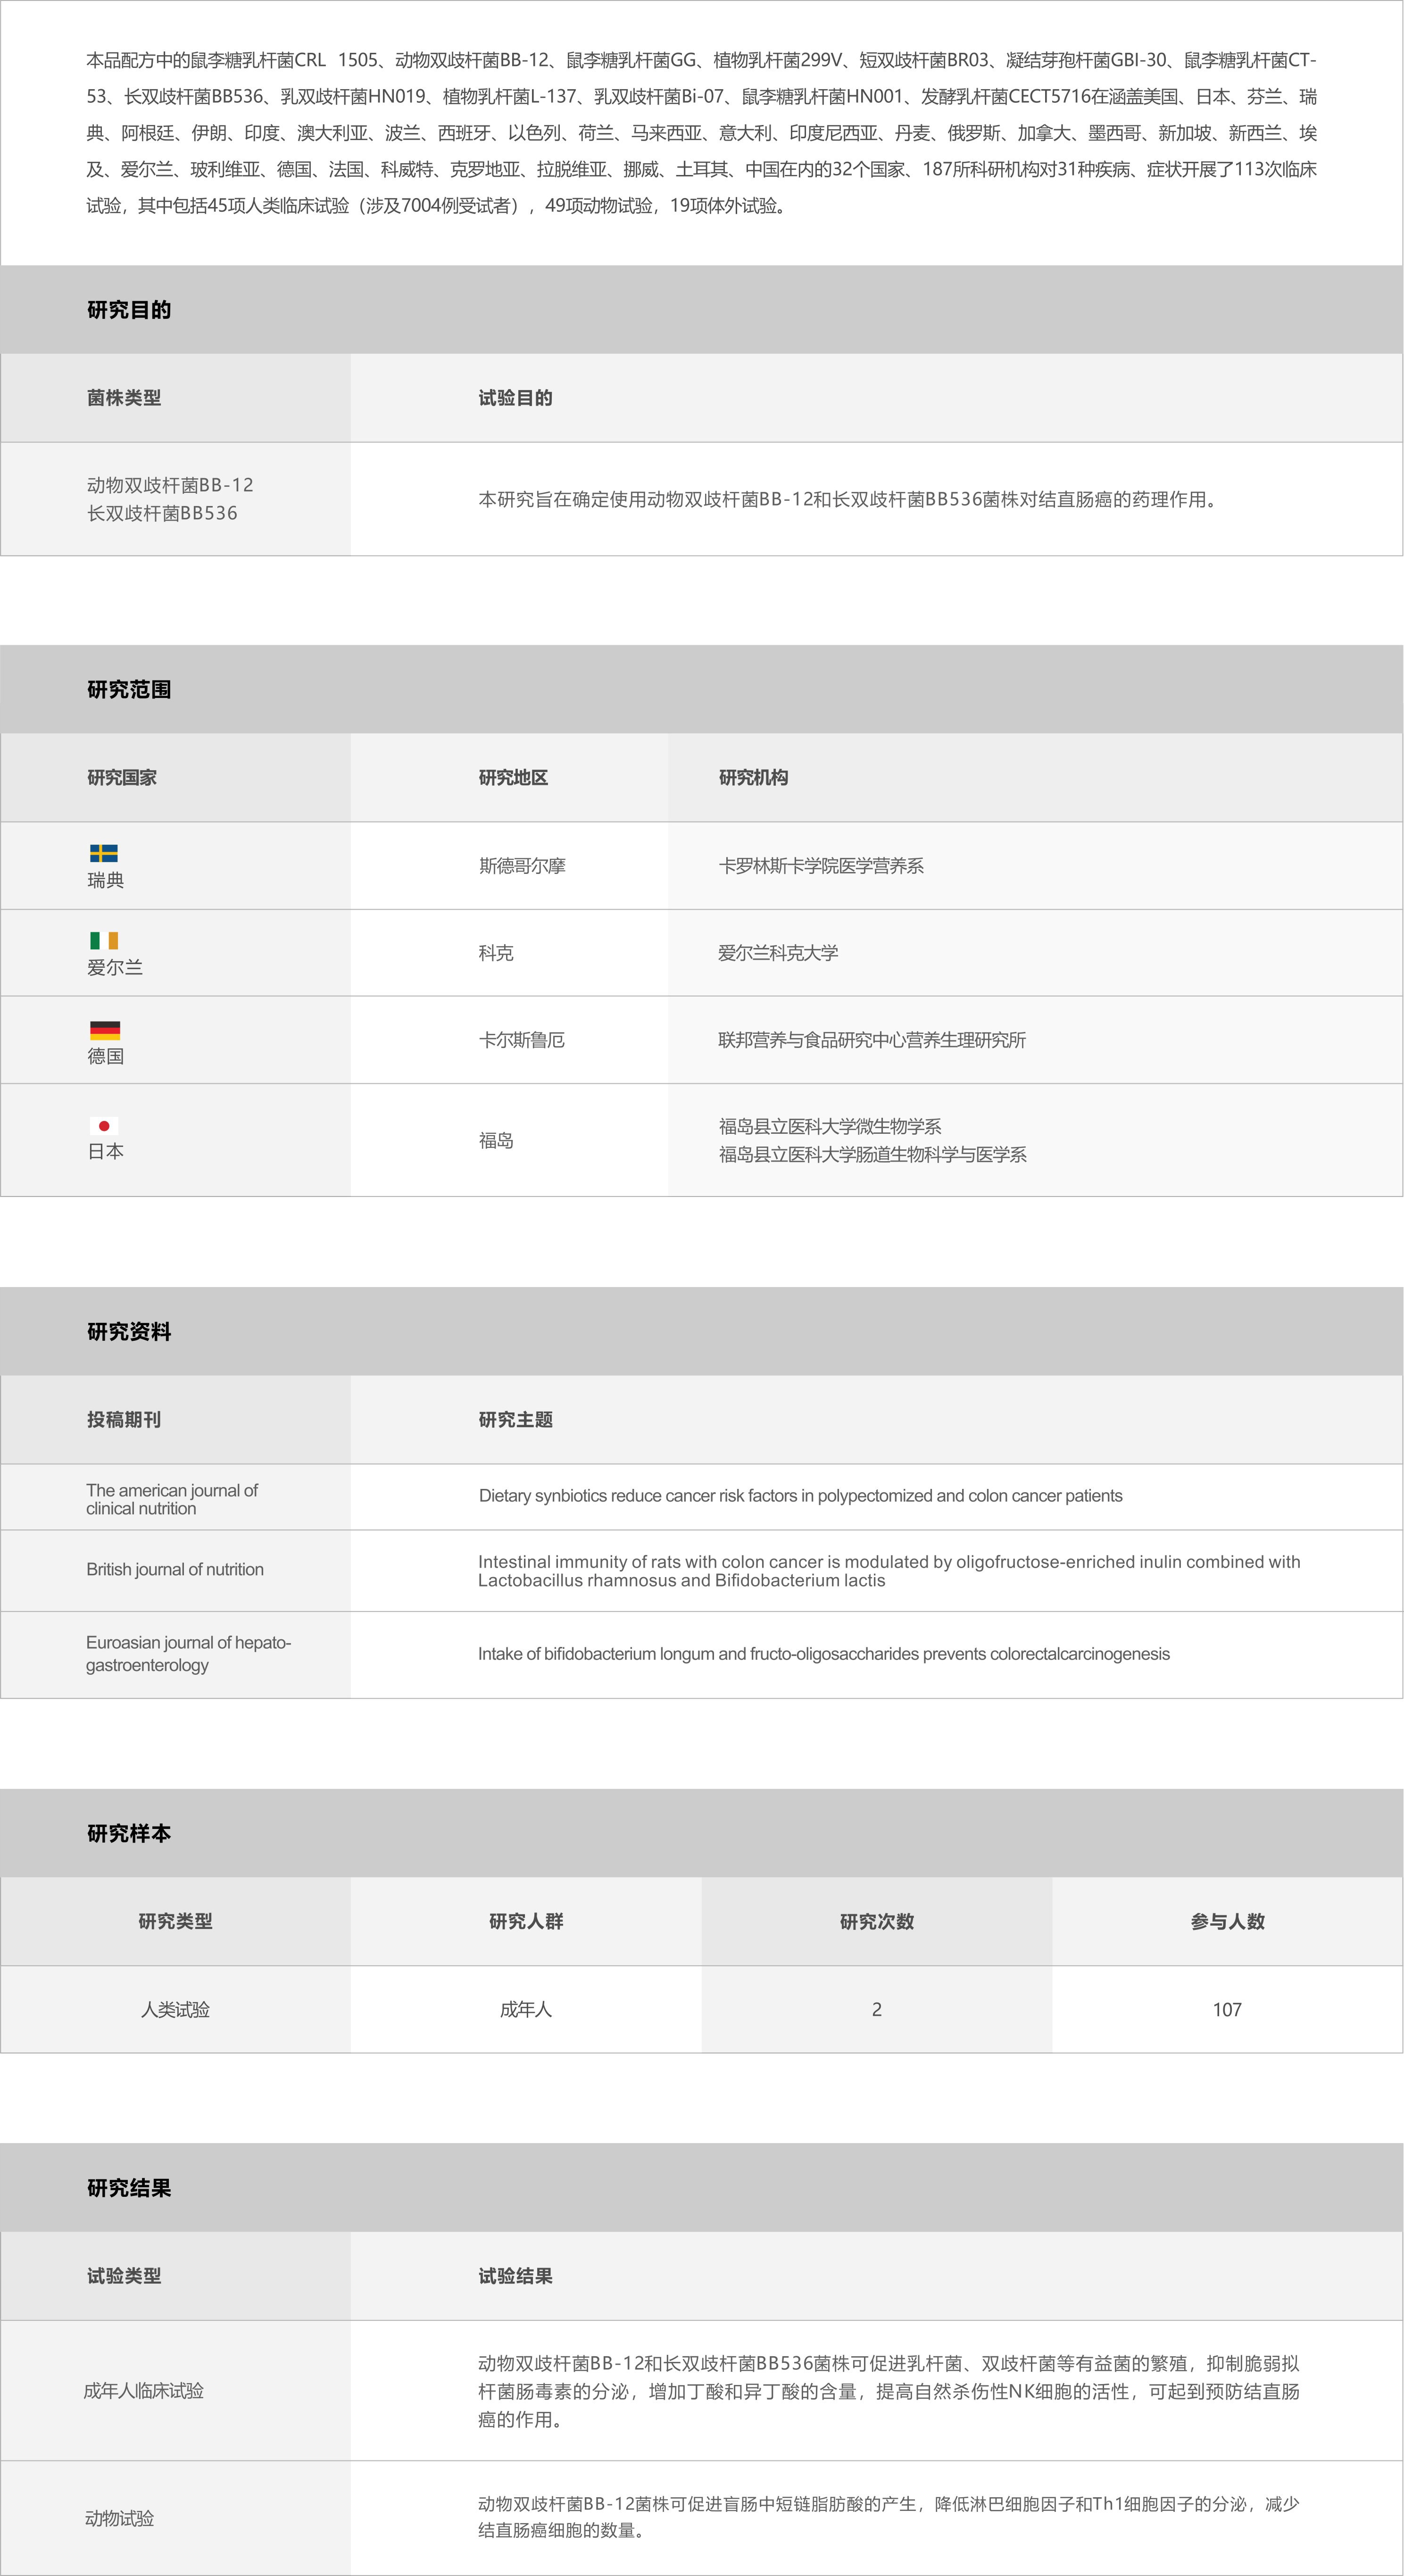Select the 长双歧杆菌BB536 strain cell text
The width and height of the screenshot is (1404, 2576).
162,513
